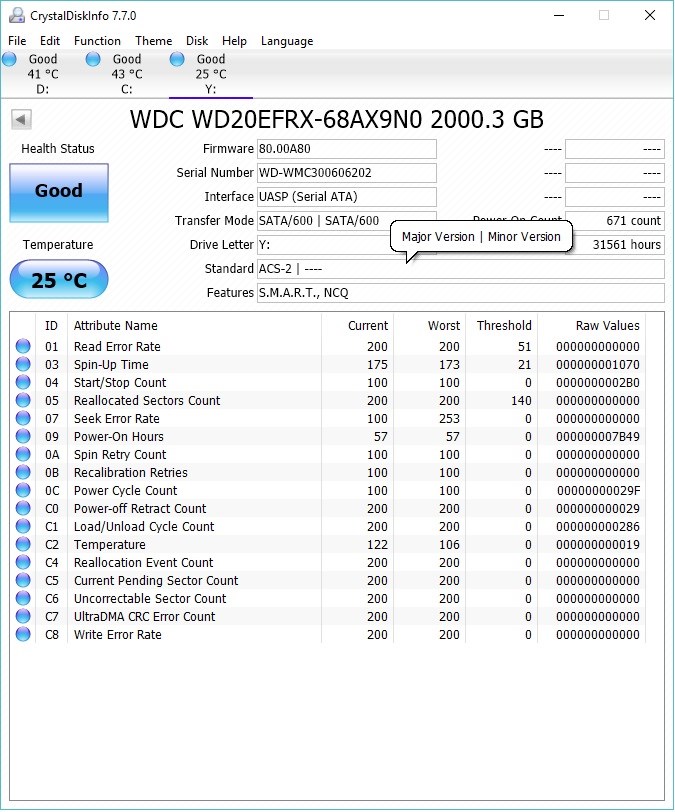The width and height of the screenshot is (675, 812).
Task: Click the 'Load/Unload Cycle Count' attribute name
Action: coord(144,527)
